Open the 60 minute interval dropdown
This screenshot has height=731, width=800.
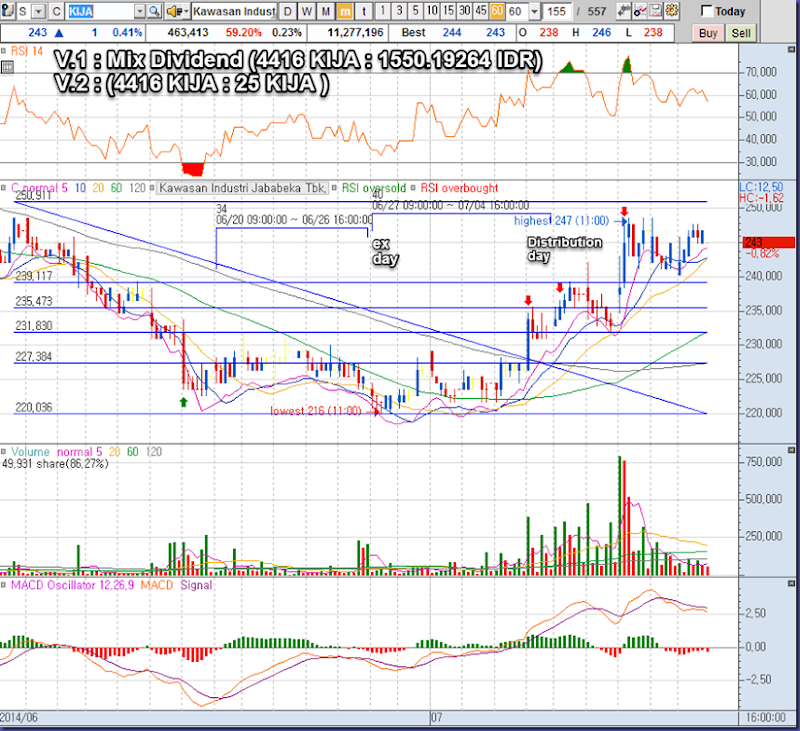[533, 12]
